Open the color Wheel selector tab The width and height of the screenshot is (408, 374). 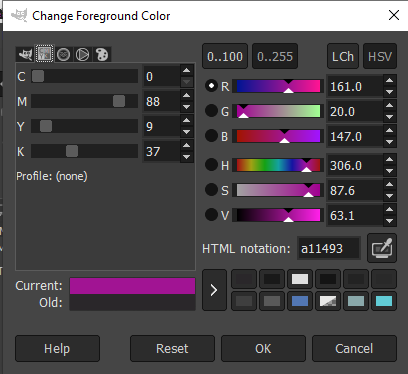[82, 54]
